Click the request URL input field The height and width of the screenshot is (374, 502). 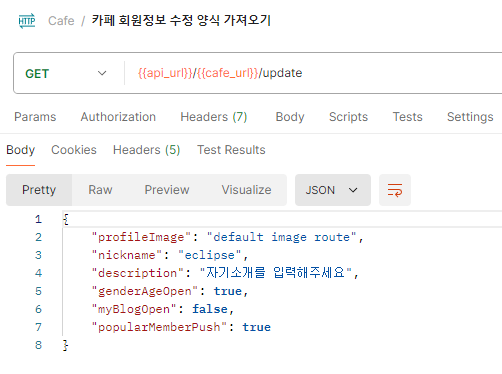(313, 73)
